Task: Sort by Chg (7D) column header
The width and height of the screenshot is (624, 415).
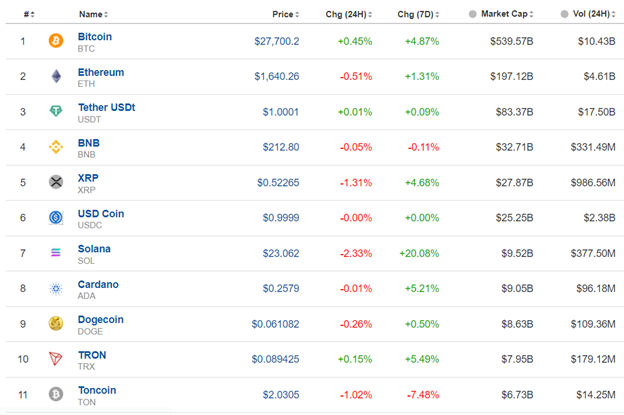Action: point(418,14)
